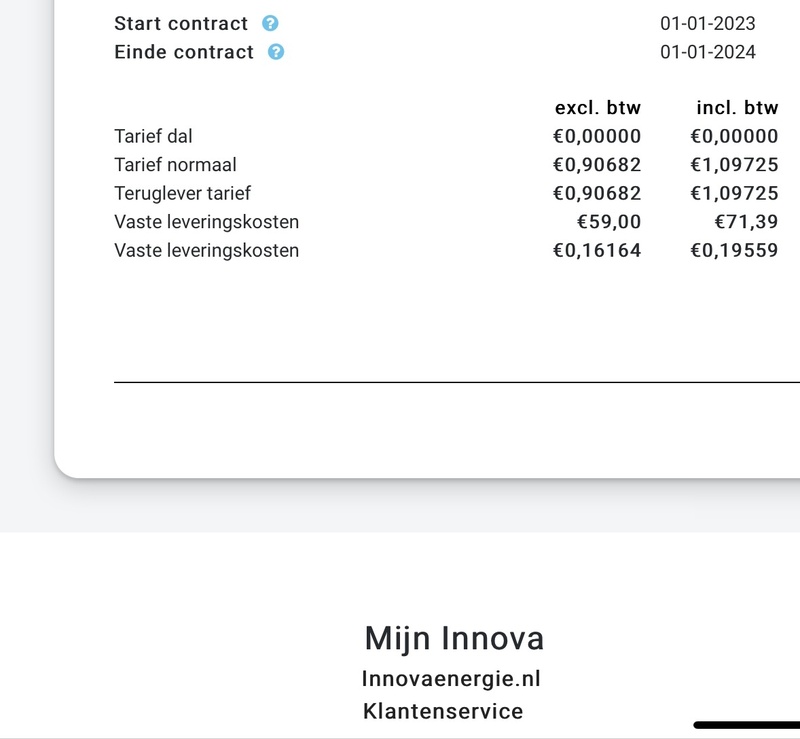This screenshot has height=739, width=800.
Task: Open the help icon beside Start contract
Action: (270, 24)
